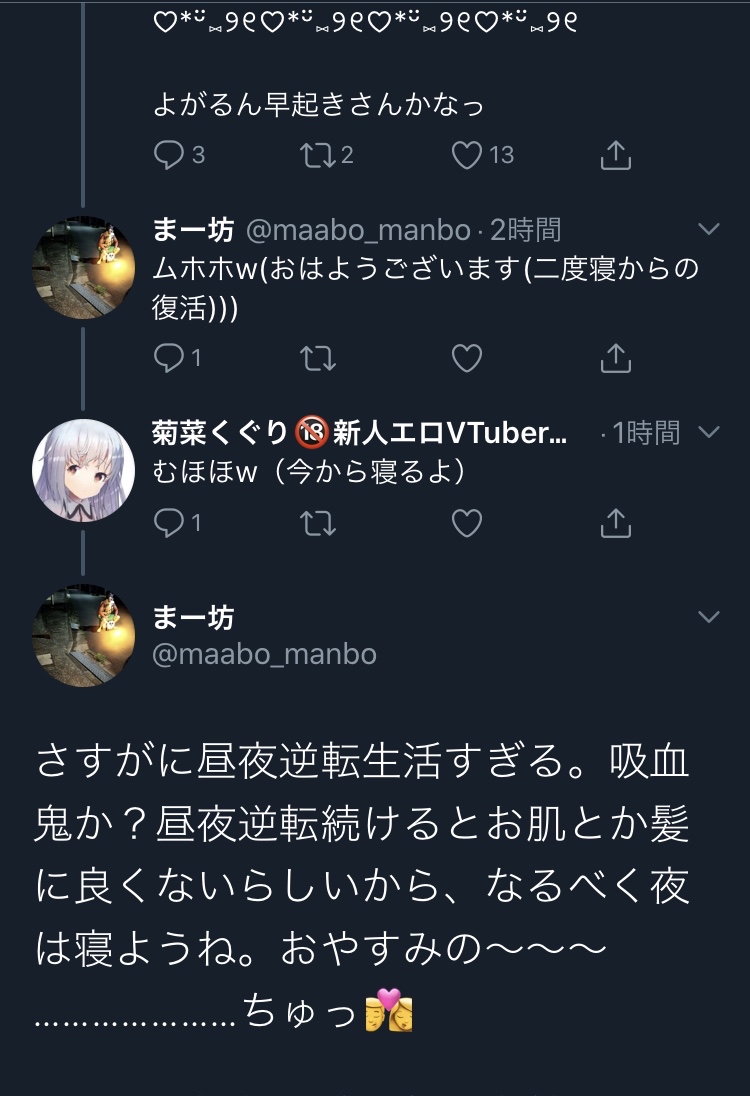Share the ムホホw tweet
Screen dimensions: 750x1096
(616, 357)
